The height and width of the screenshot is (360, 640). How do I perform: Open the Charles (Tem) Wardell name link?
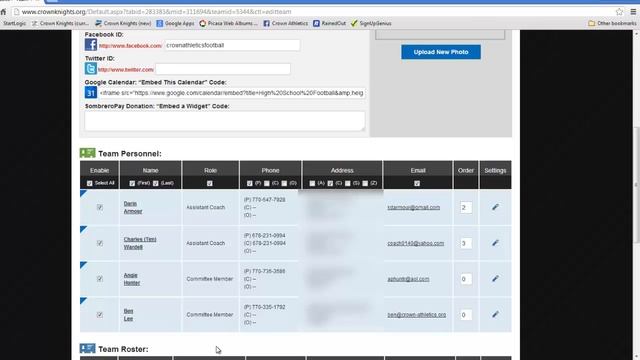click(x=140, y=243)
